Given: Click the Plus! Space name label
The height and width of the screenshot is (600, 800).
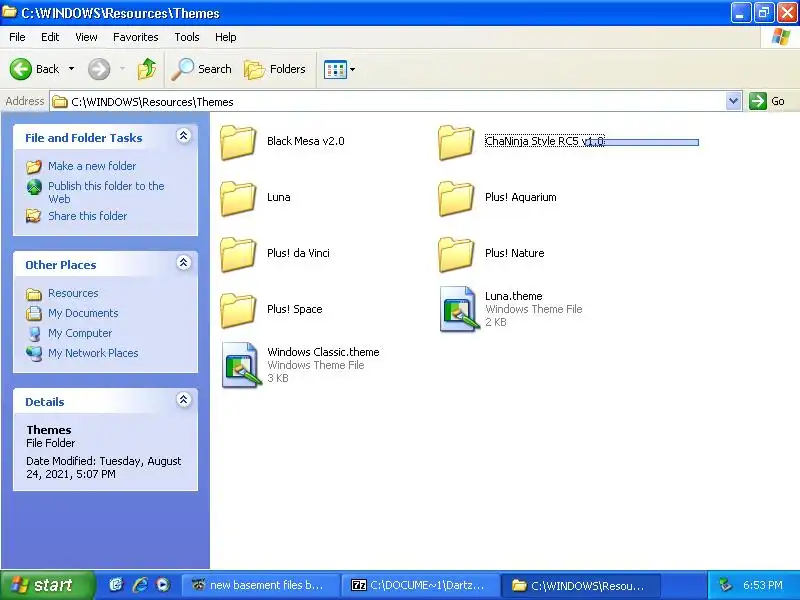Looking at the screenshot, I should 294,309.
